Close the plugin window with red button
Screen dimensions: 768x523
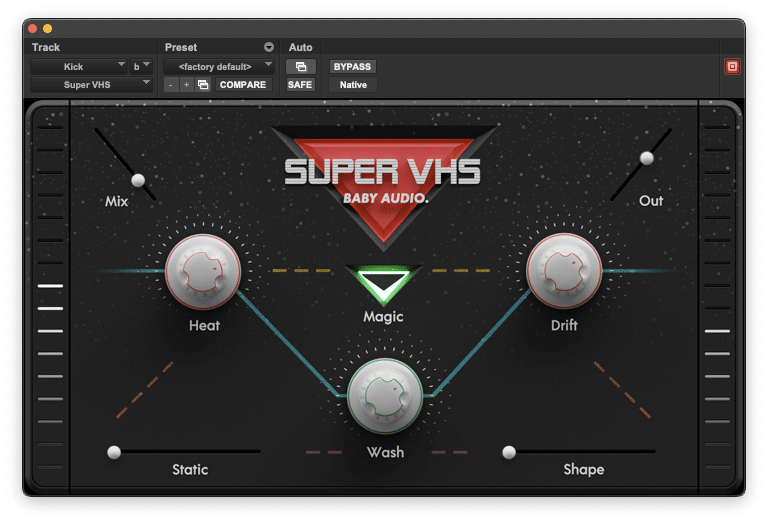click(33, 28)
